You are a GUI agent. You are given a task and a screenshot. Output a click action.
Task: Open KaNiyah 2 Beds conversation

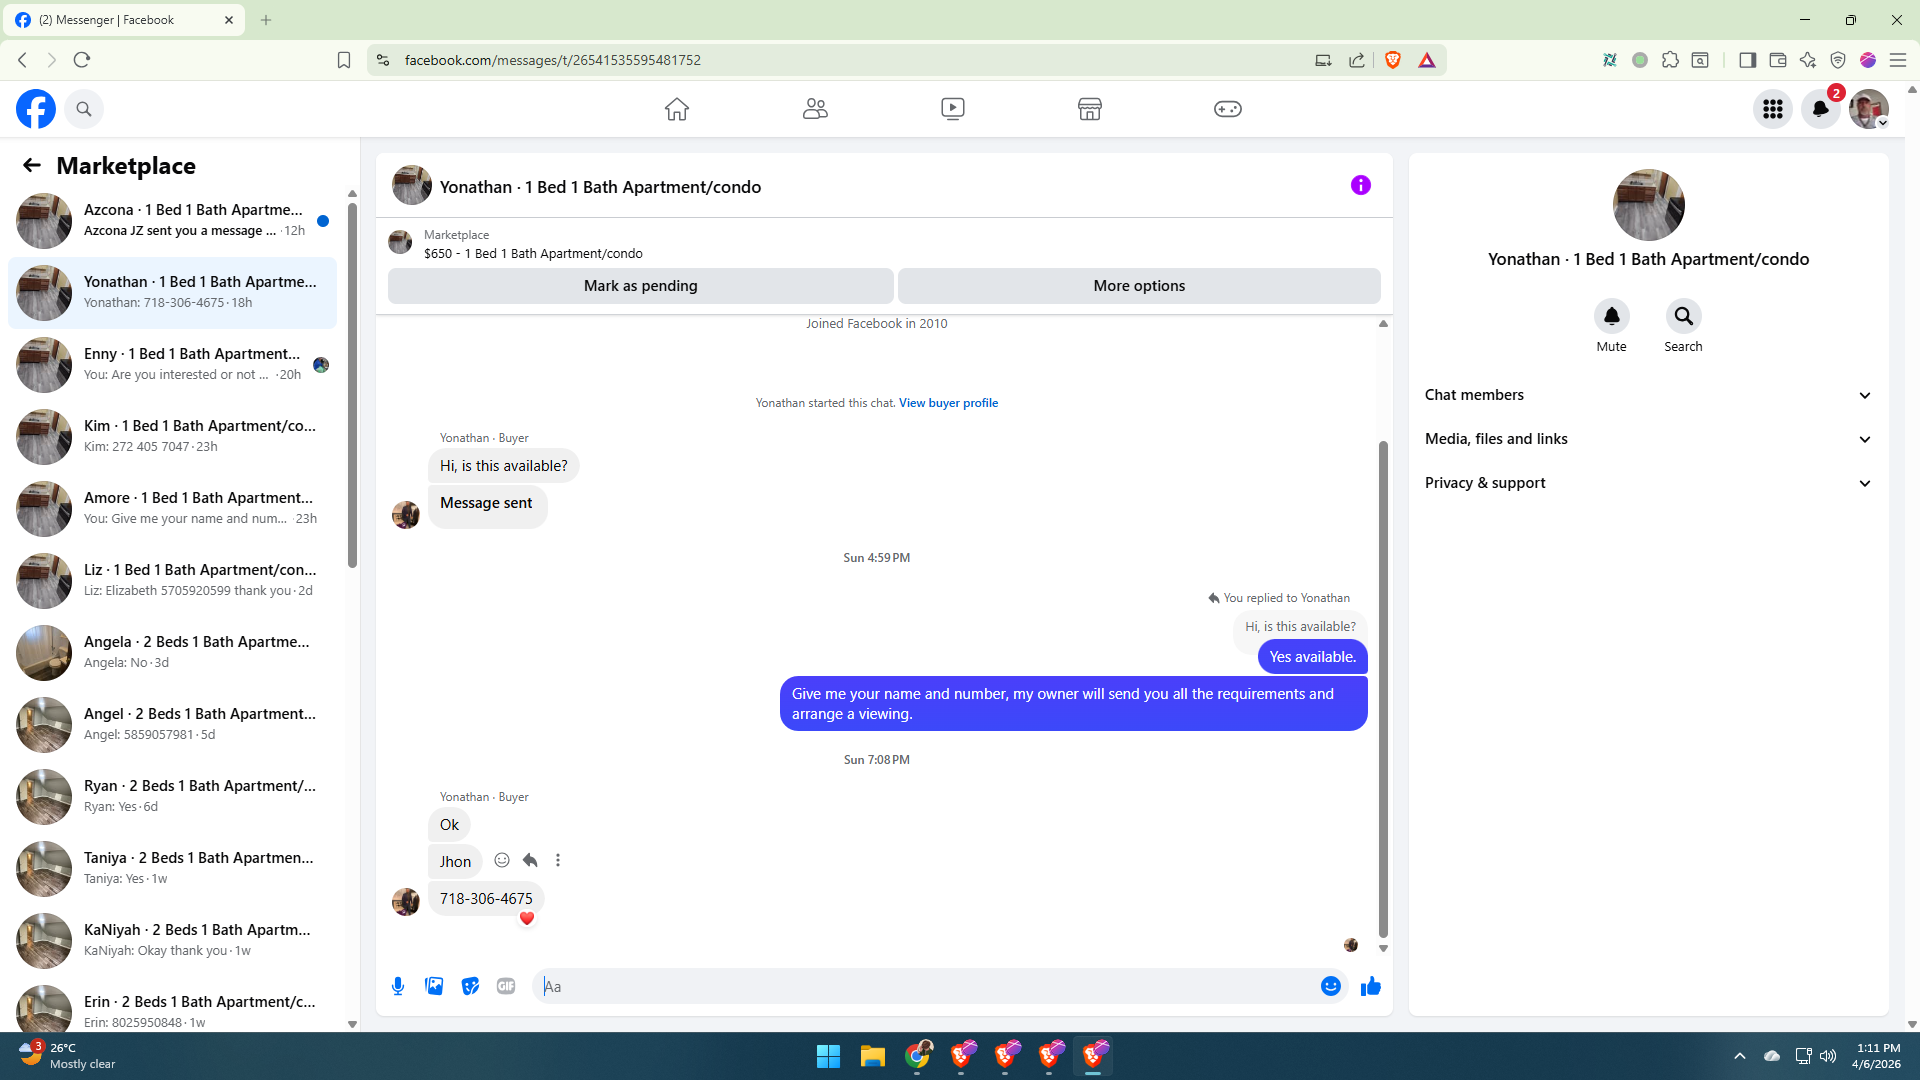pos(172,941)
